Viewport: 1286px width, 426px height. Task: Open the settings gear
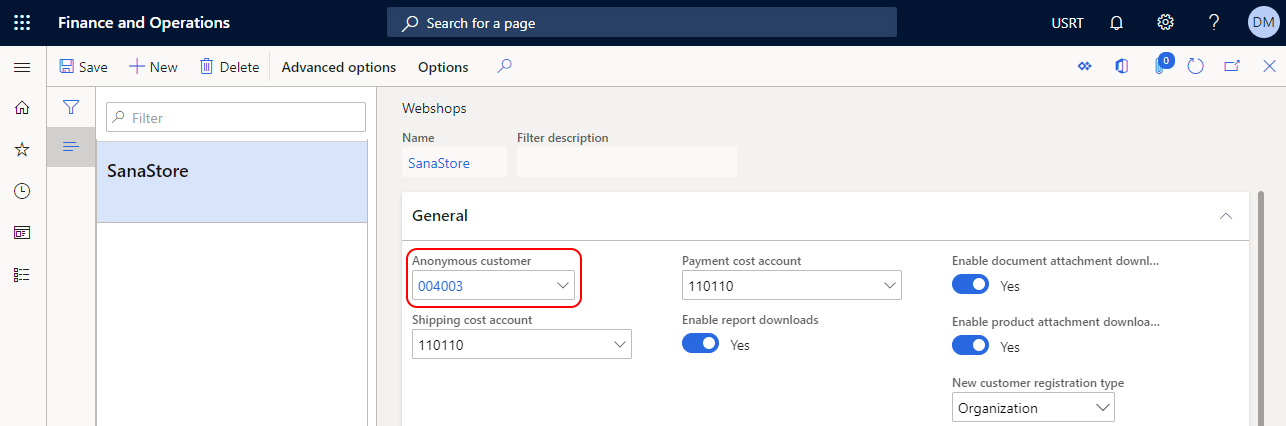tap(1165, 22)
